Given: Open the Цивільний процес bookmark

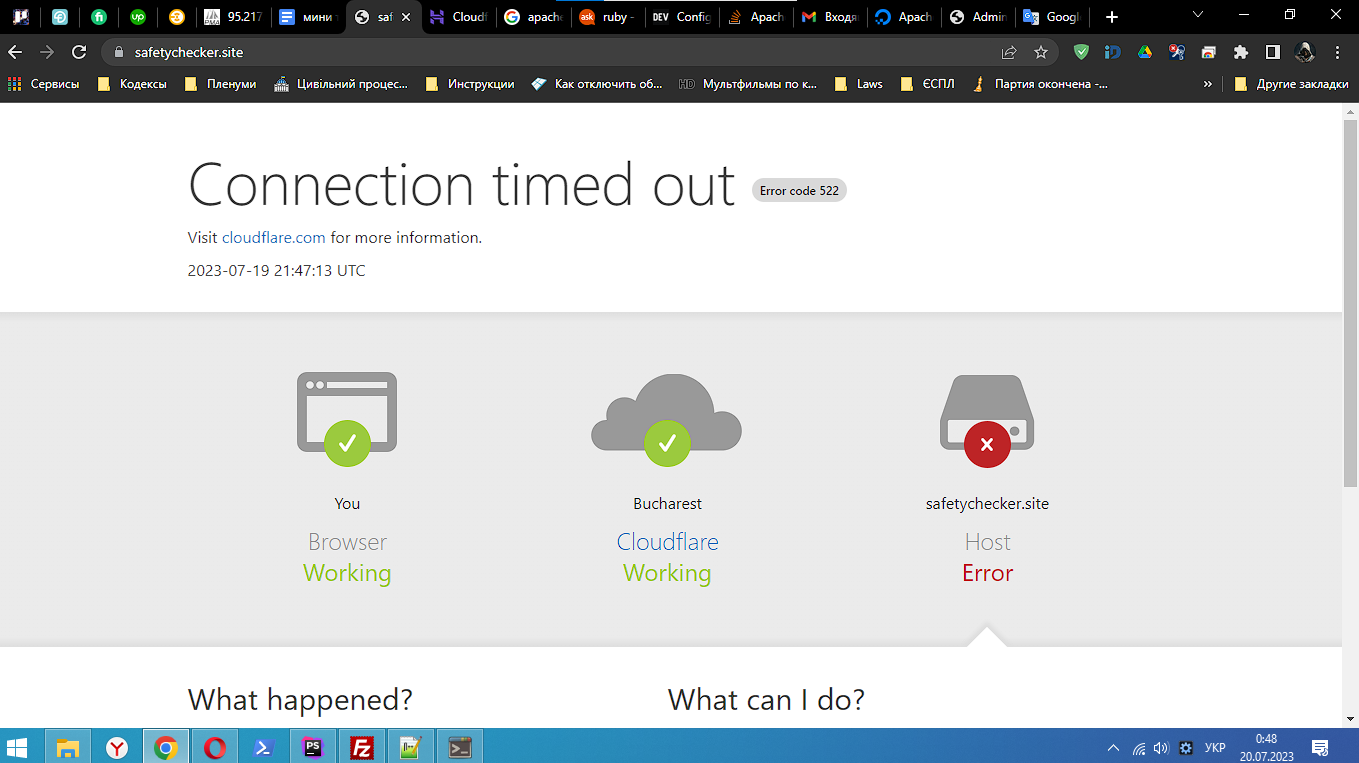Looking at the screenshot, I should pyautogui.click(x=341, y=84).
